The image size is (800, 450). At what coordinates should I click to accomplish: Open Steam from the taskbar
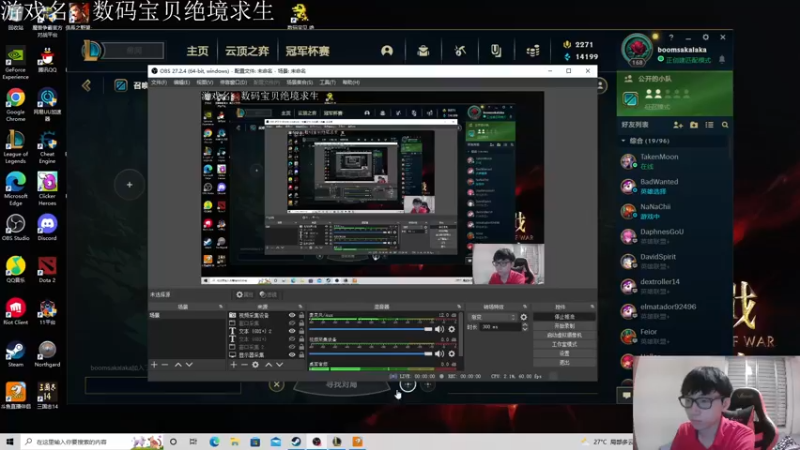[296, 442]
